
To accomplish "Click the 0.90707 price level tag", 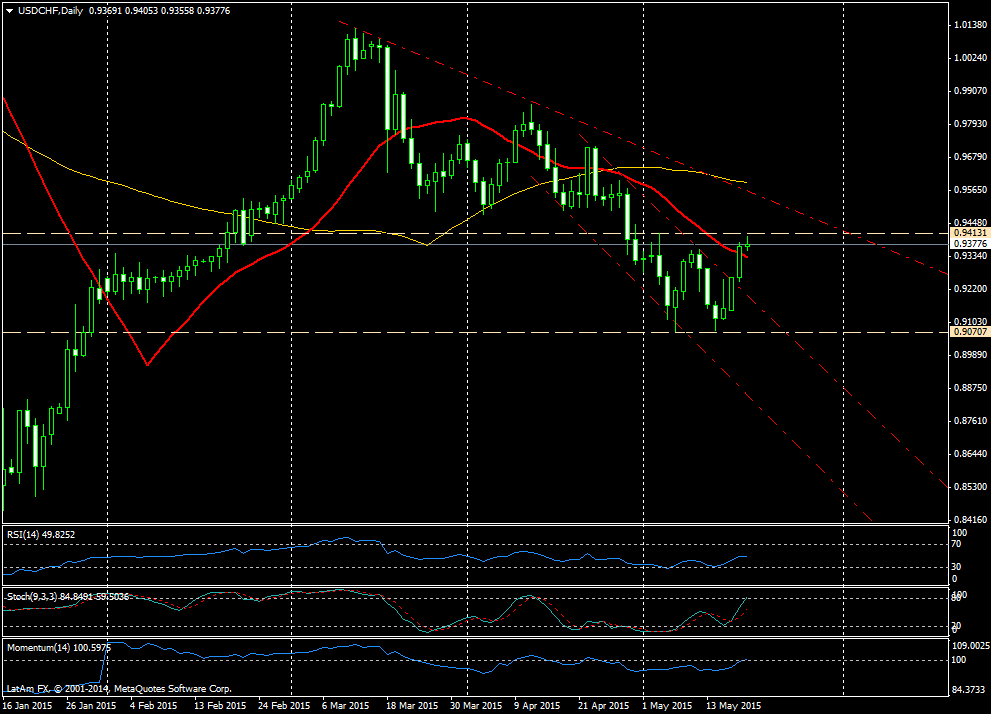I will [x=968, y=331].
